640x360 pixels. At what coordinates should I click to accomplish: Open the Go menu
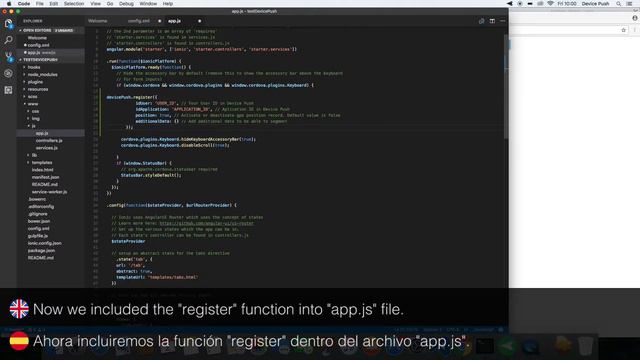click(110, 4)
